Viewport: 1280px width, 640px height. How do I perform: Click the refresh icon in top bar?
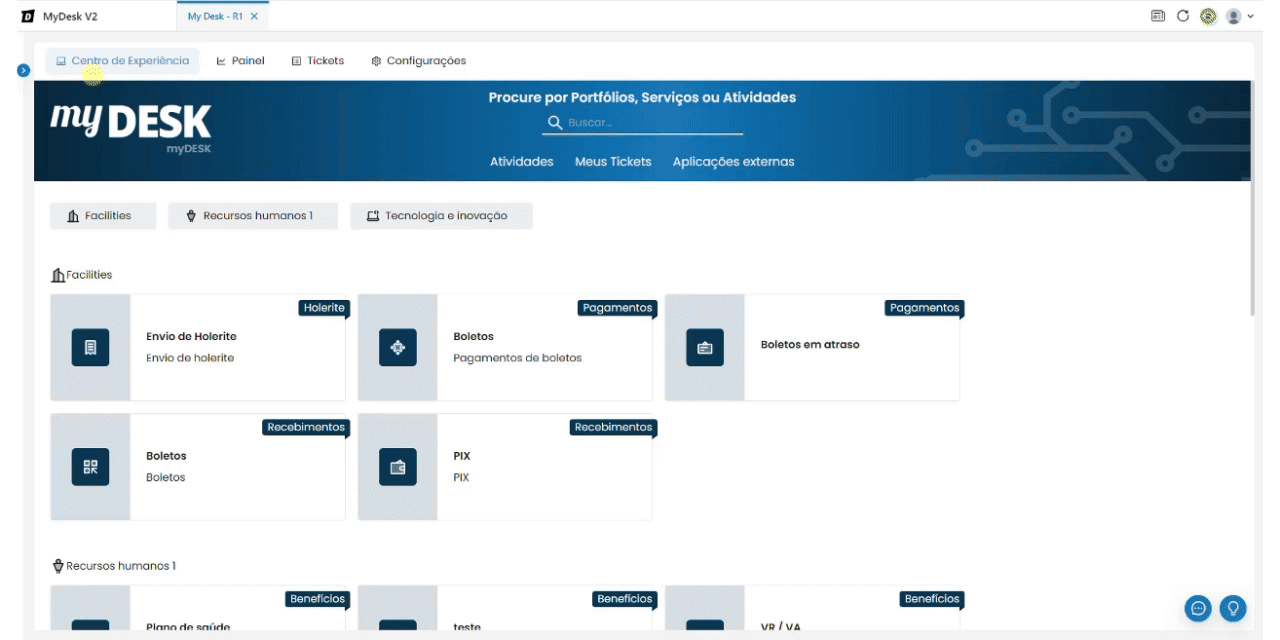[x=1183, y=16]
